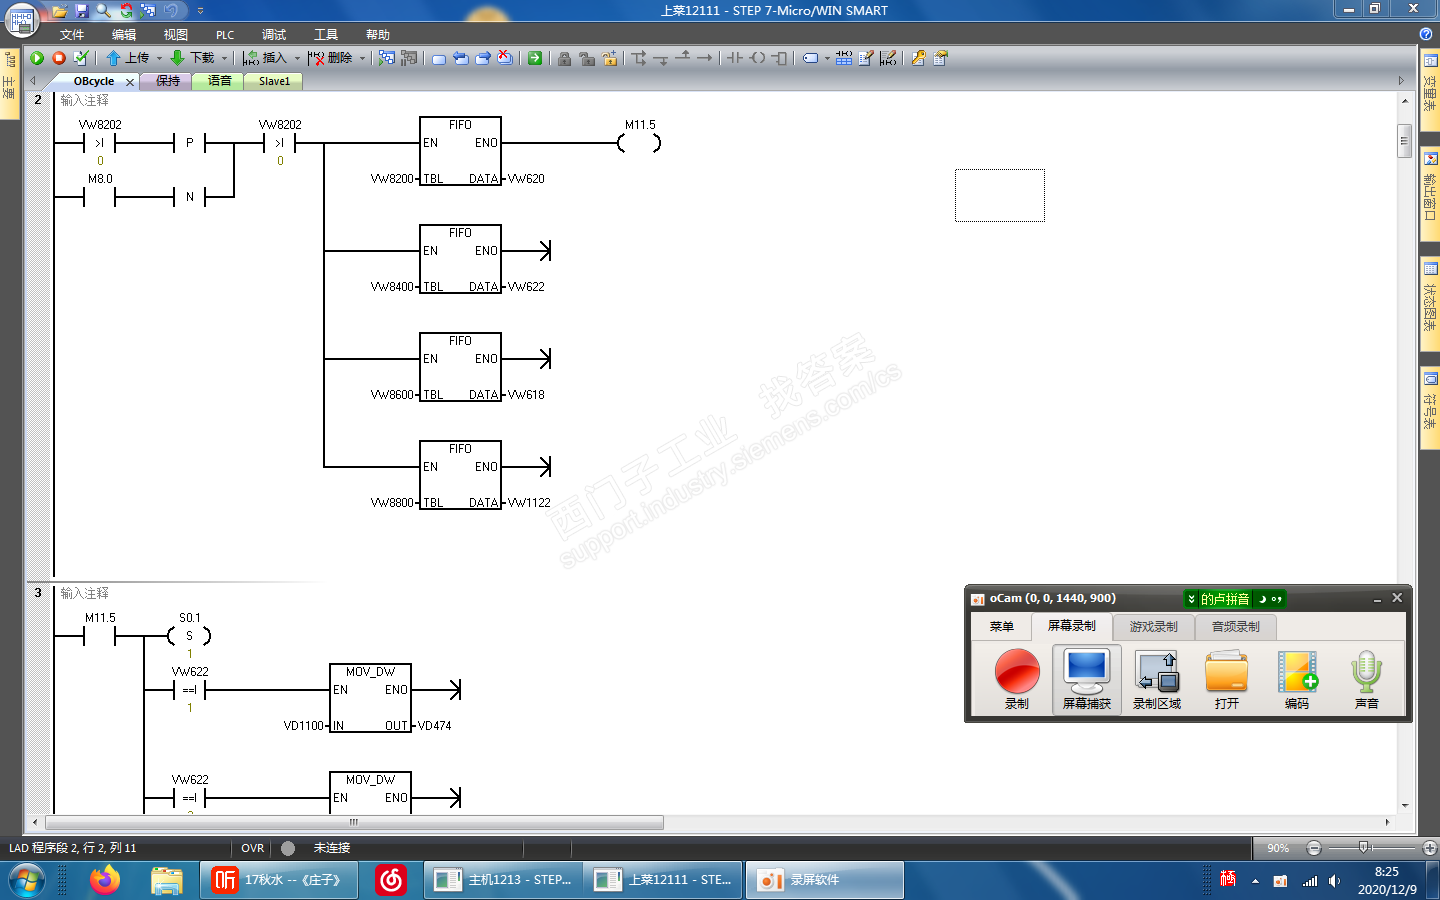The width and height of the screenshot is (1440, 900).
Task: Open the 调试 menu
Action: point(274,35)
